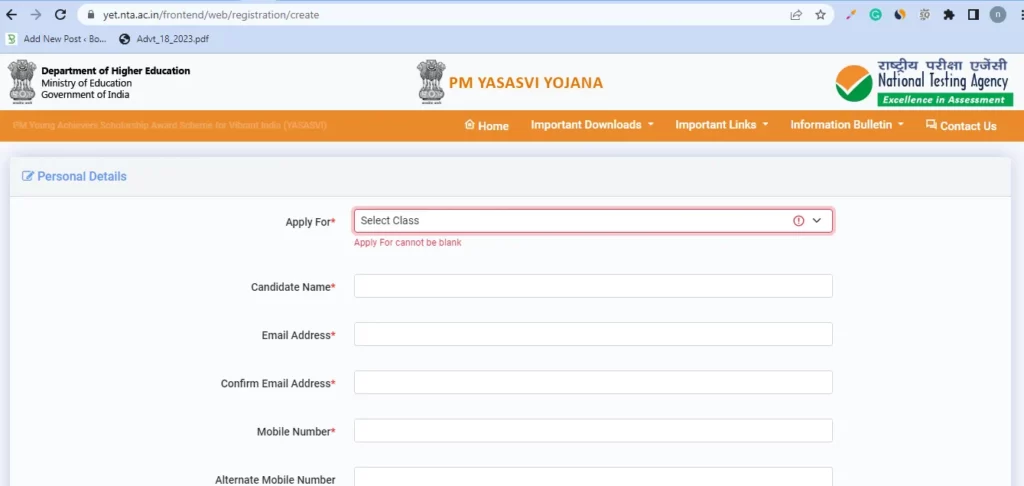1024x486 pixels.
Task: Focus the Email Address input field
Action: [x=593, y=334]
